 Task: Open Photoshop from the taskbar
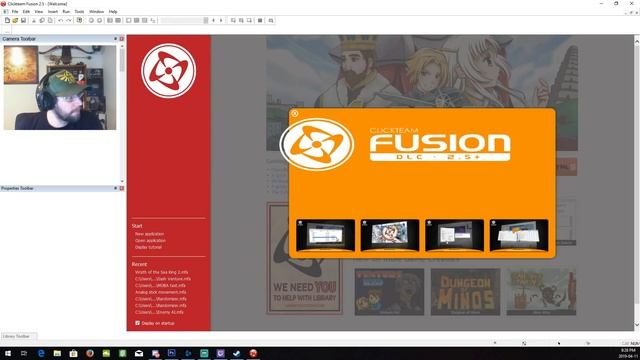171,353
